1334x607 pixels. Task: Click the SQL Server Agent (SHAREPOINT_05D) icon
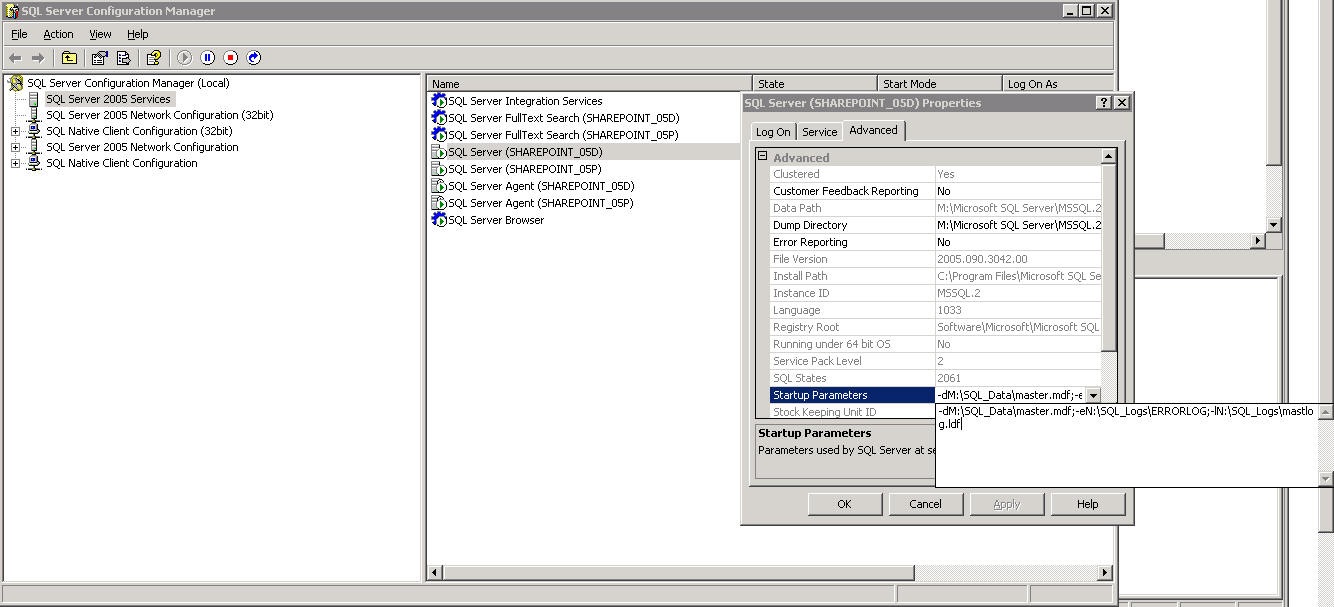(439, 186)
